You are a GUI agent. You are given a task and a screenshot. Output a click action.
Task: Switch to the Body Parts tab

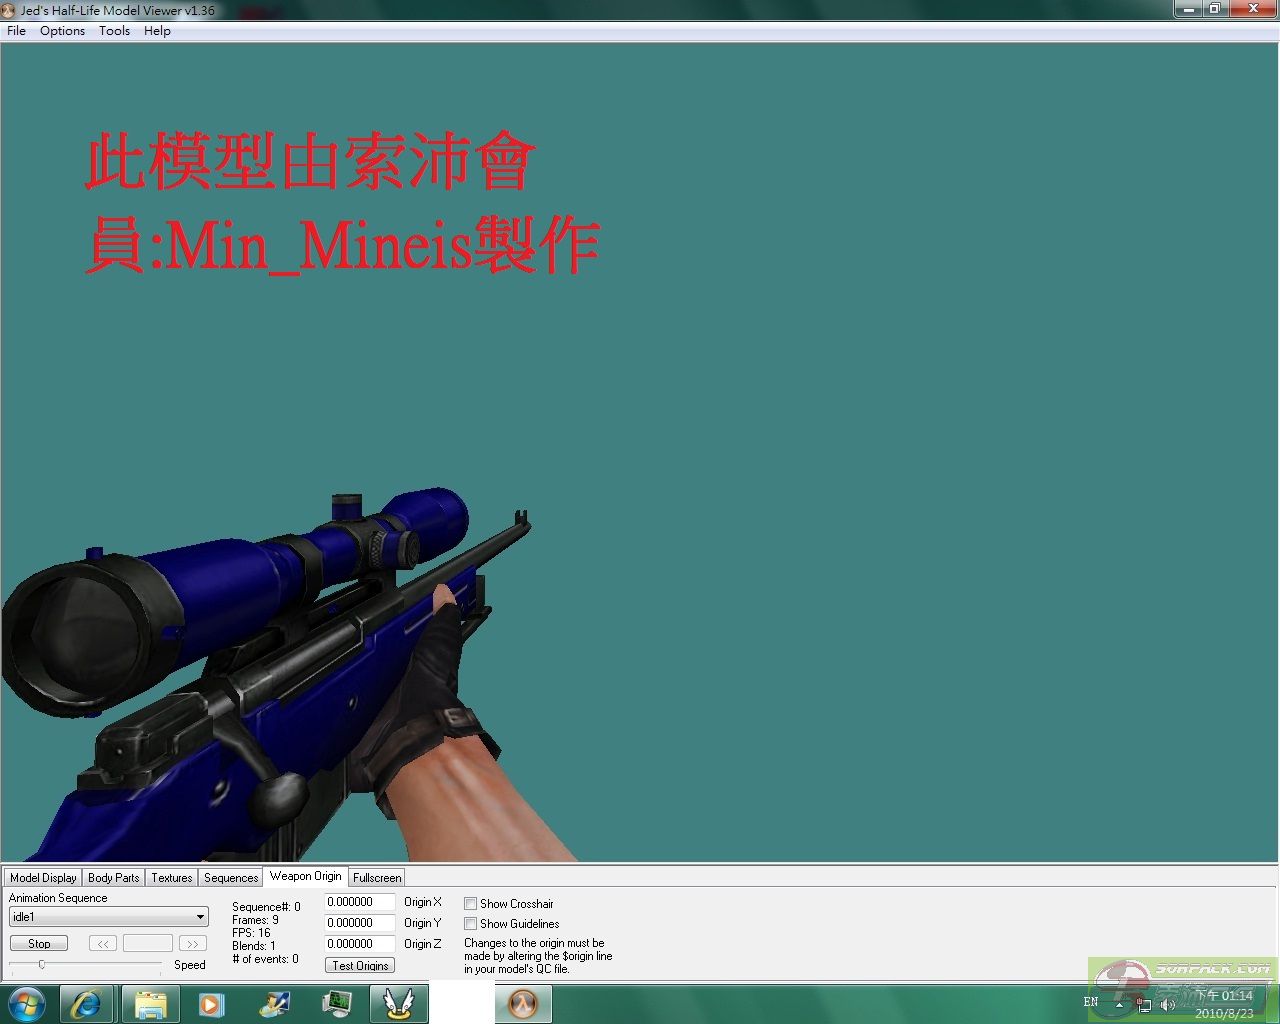coord(113,878)
